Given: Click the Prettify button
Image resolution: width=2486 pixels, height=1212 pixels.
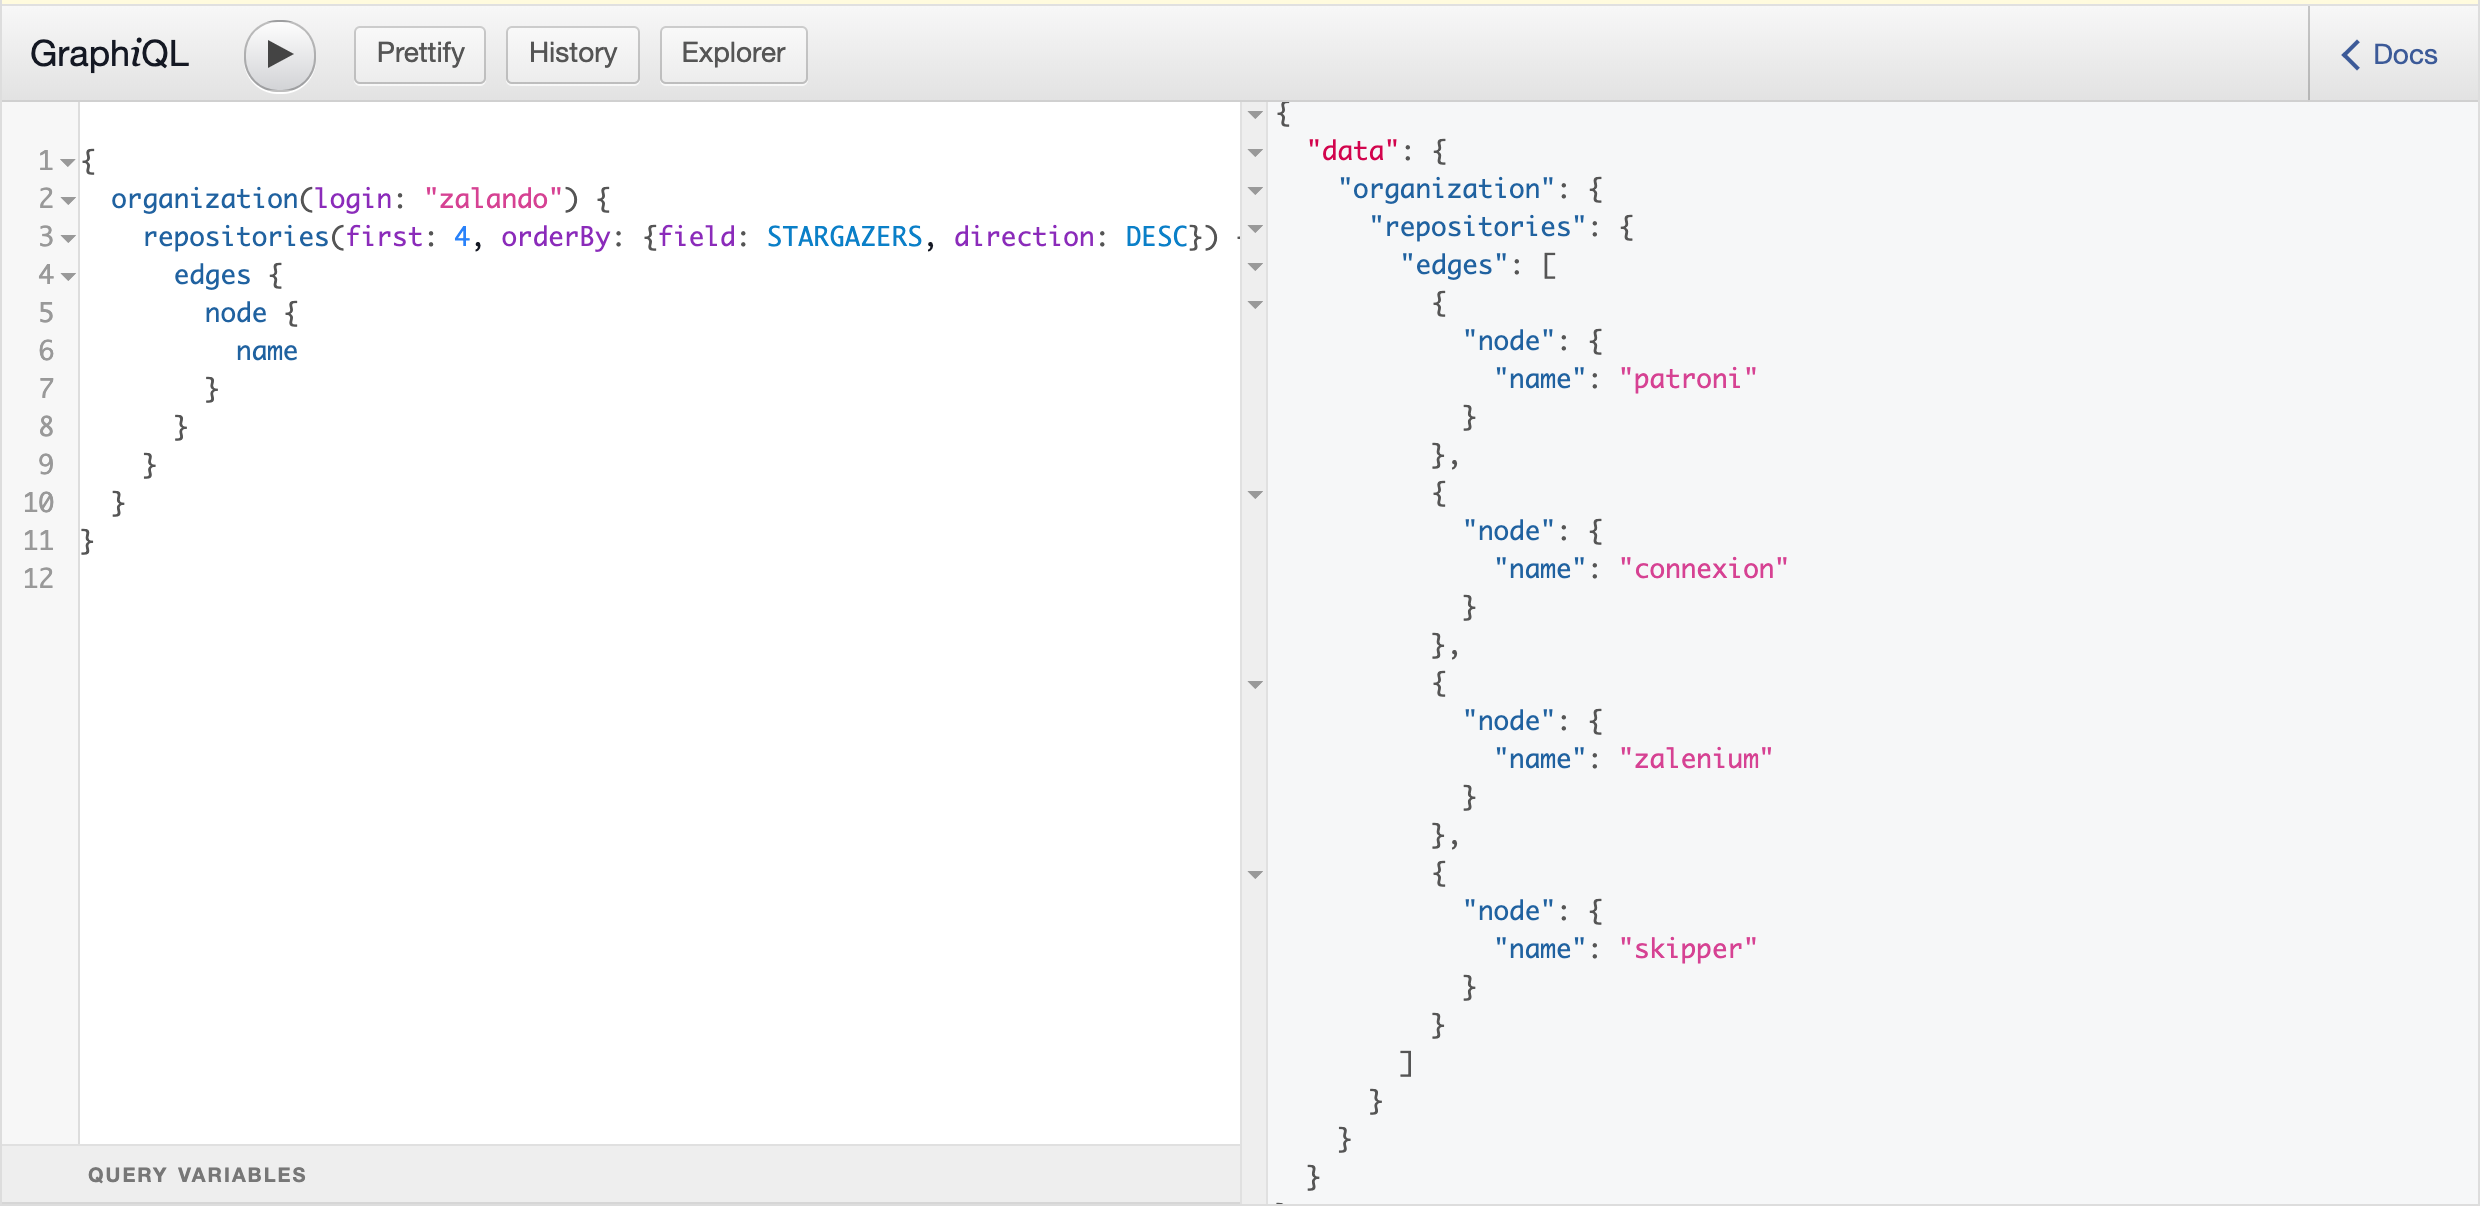Looking at the screenshot, I should click(420, 54).
